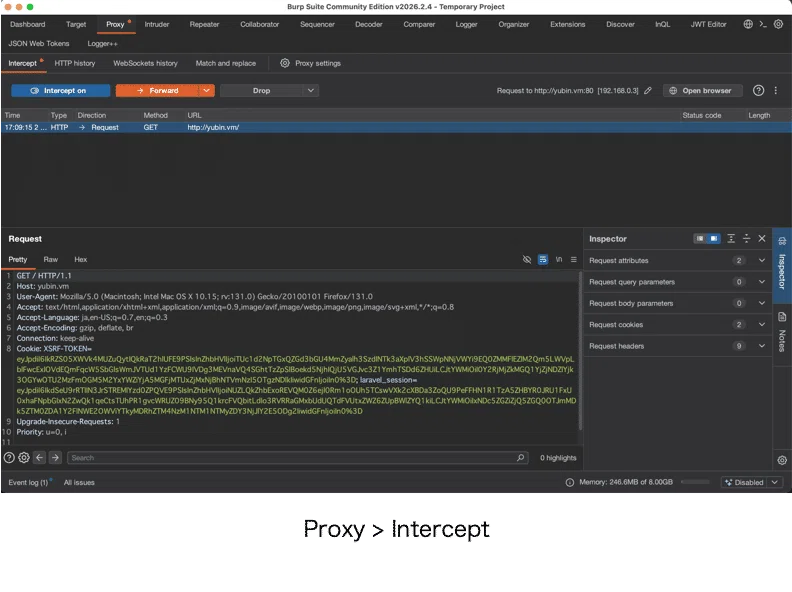Open Match and replace sub-tab
The width and height of the screenshot is (792, 592).
tap(226, 63)
